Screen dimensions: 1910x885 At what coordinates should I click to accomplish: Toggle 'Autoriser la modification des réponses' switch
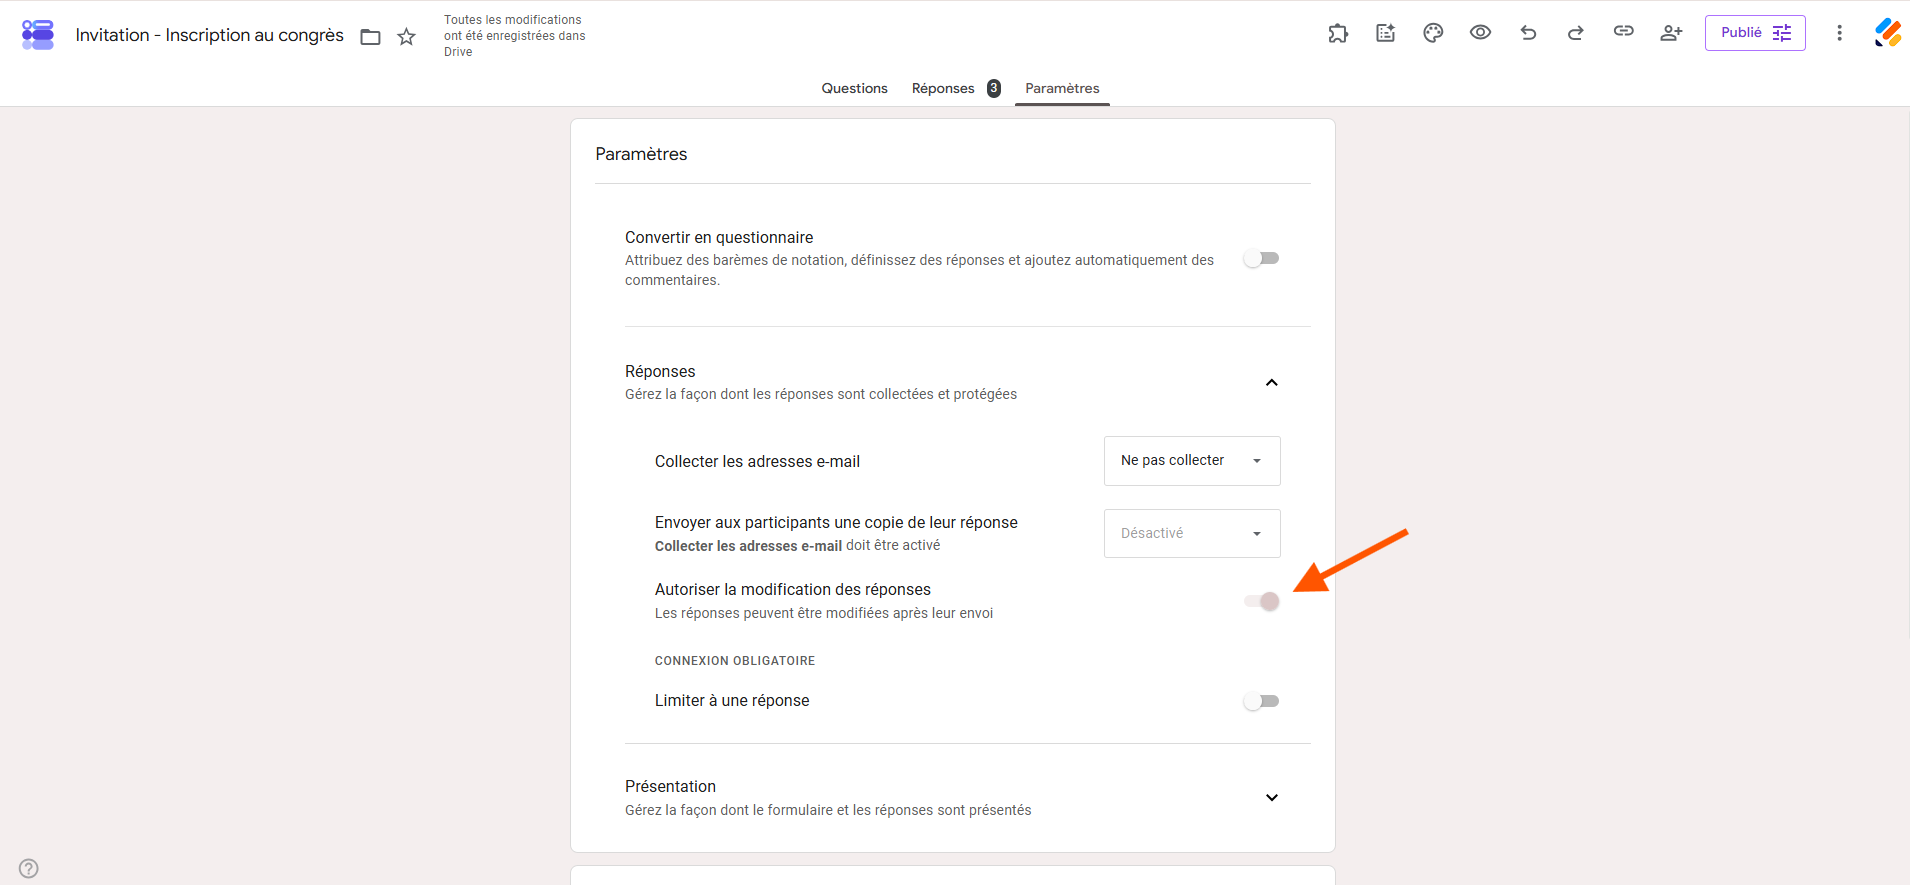click(1262, 601)
